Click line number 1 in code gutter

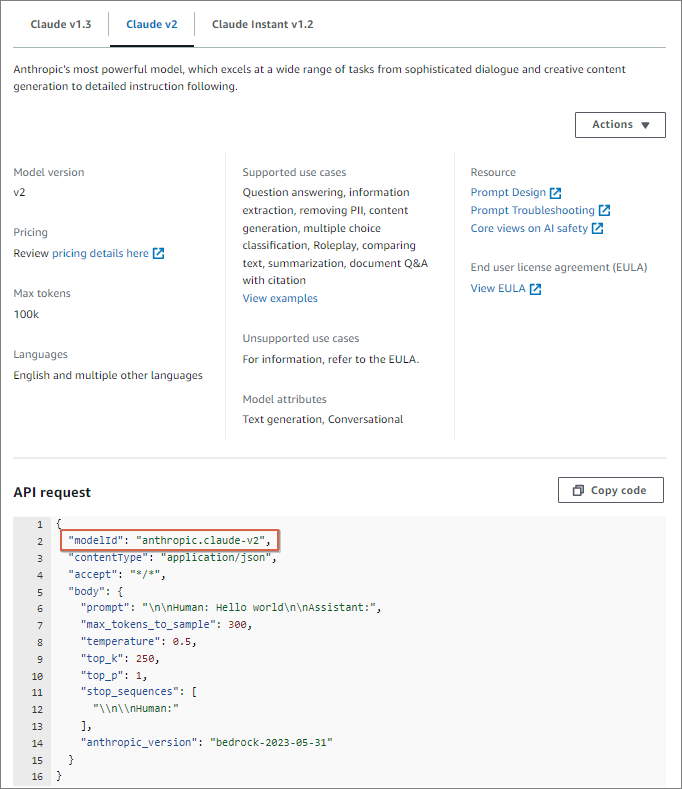(x=40, y=524)
